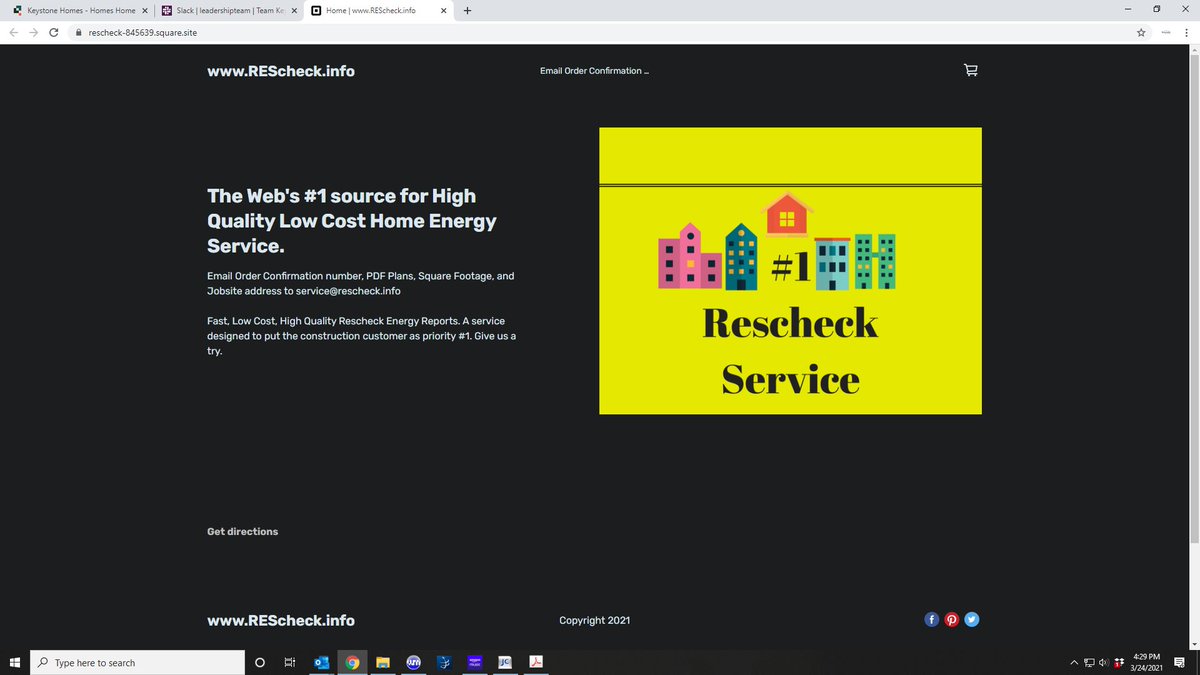Screen dimensions: 1200x675
Task: Click the www.REScheck.info header logo
Action: 281,71
